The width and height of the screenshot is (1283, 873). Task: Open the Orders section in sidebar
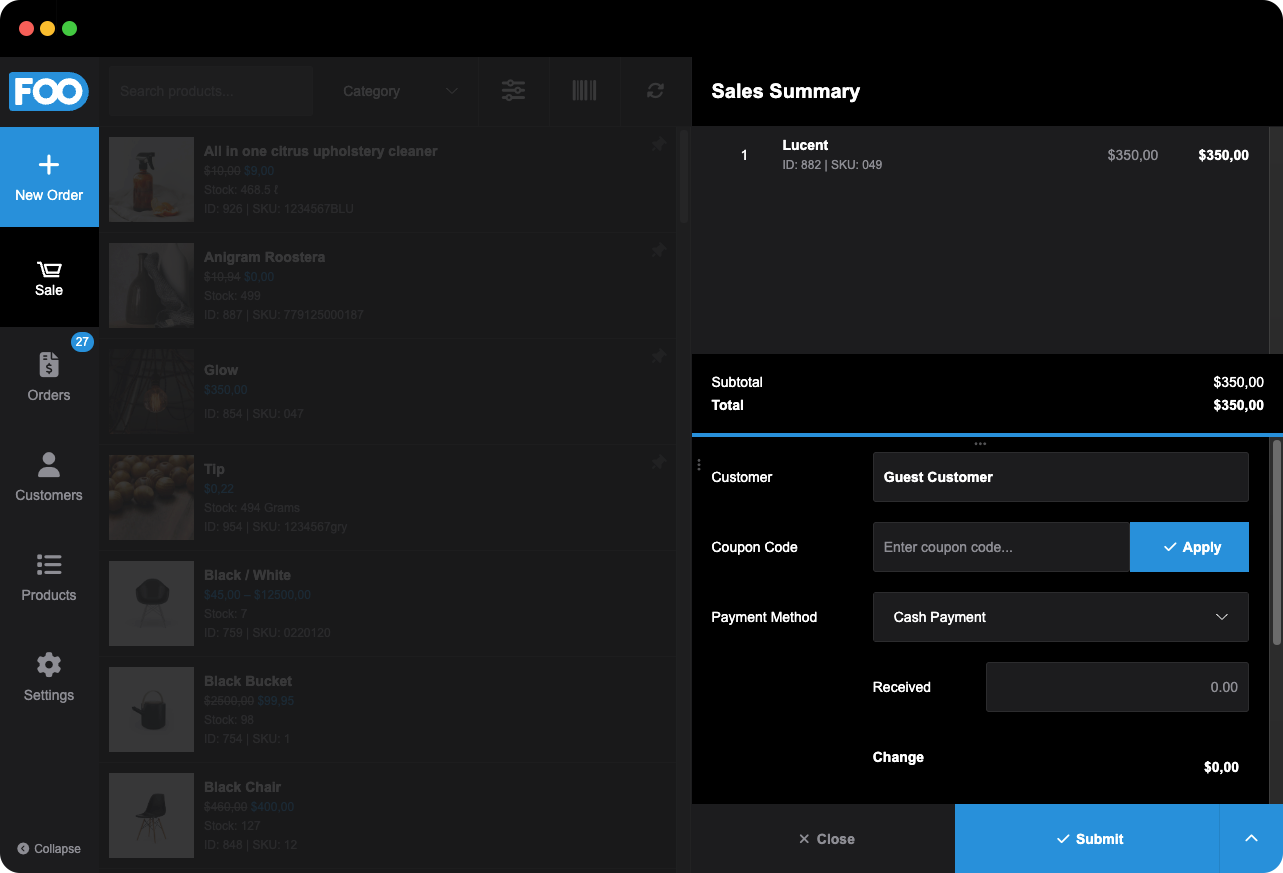[x=49, y=377]
